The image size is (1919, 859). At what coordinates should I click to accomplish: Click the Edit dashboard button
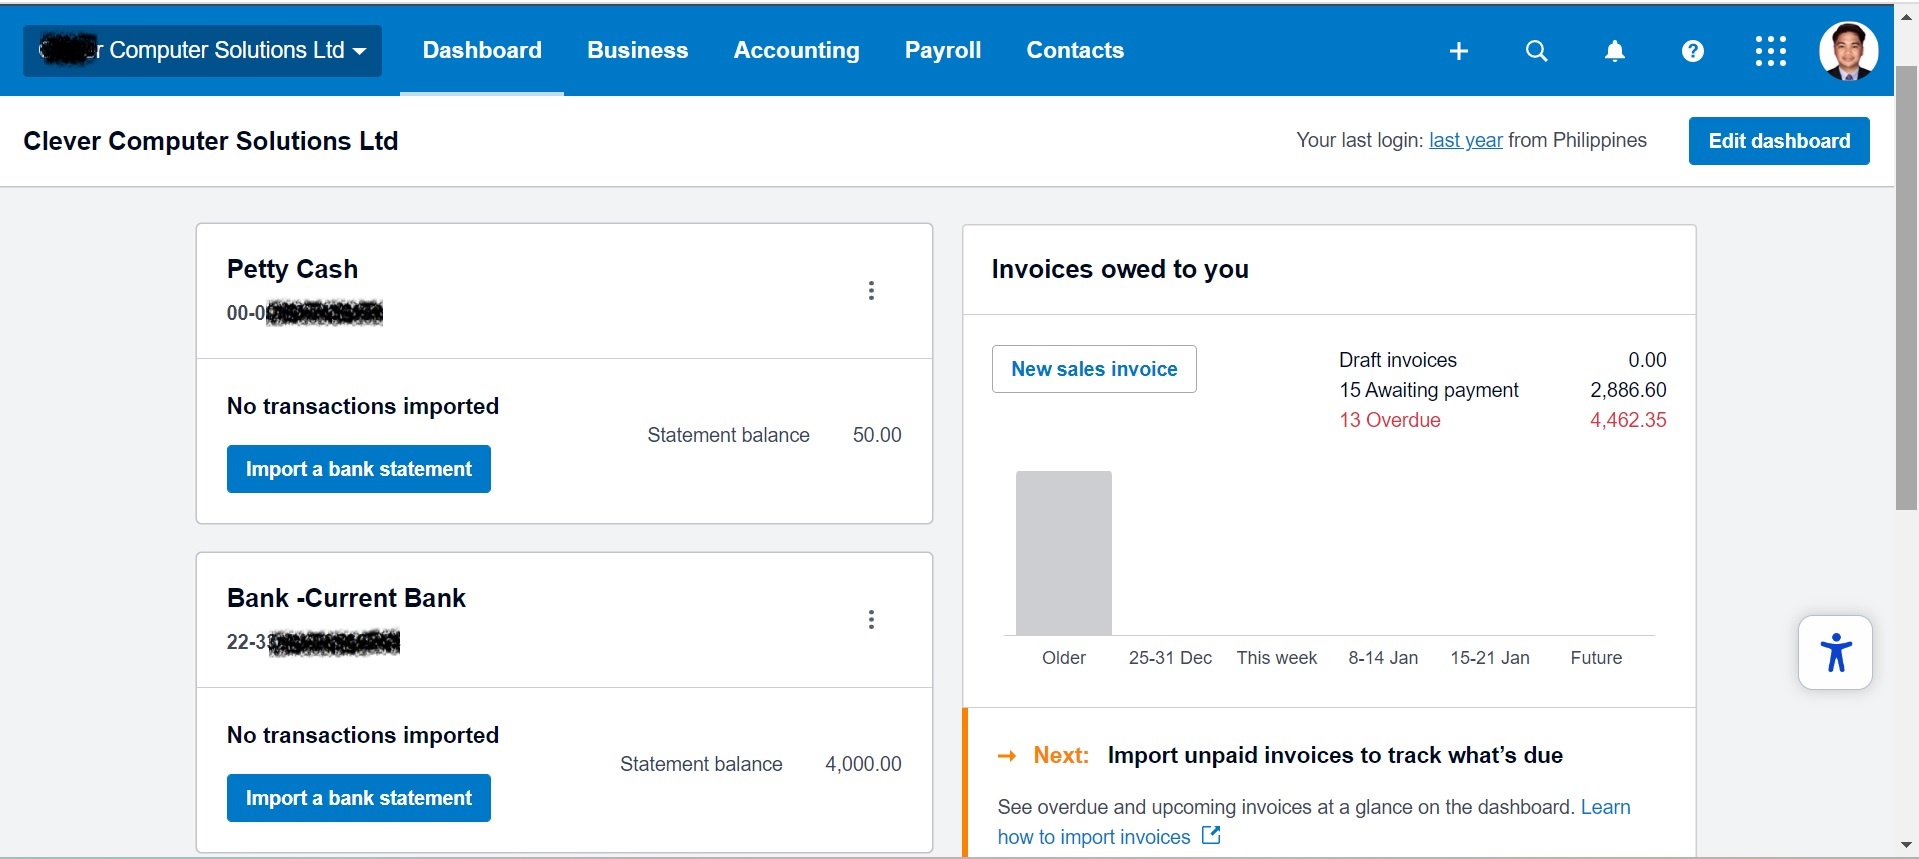[1779, 141]
